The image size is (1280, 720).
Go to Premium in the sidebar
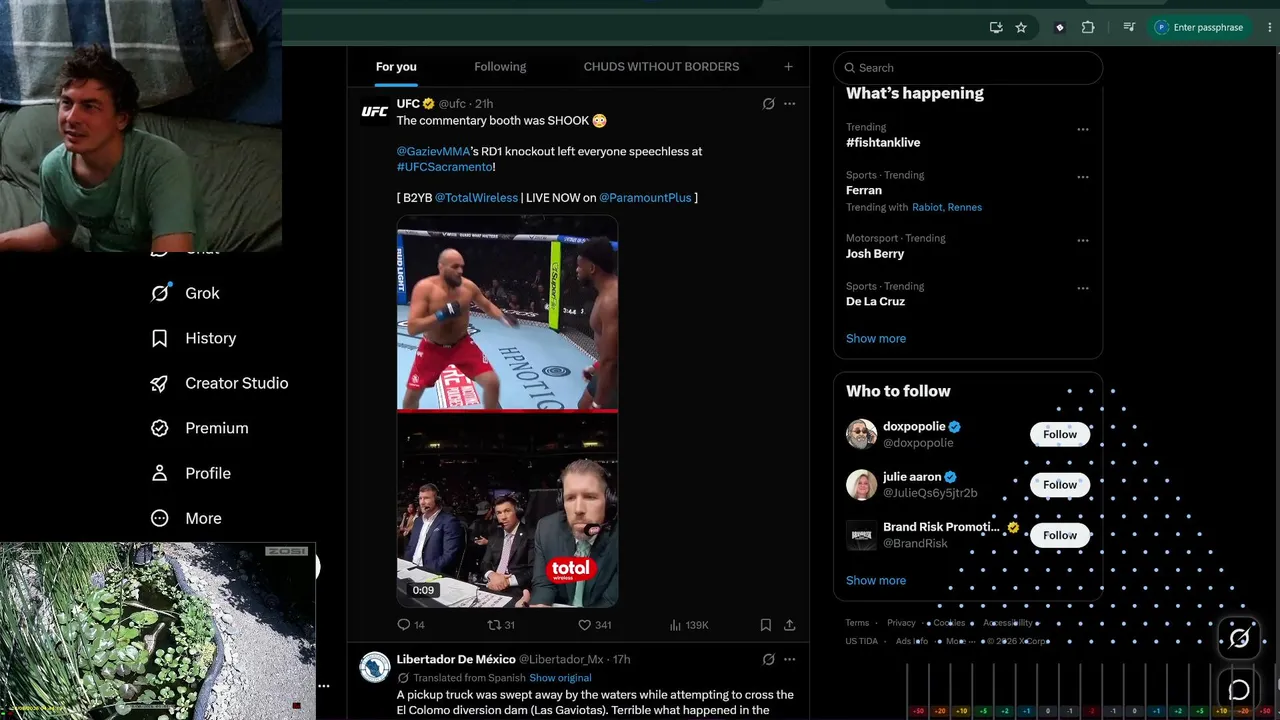199,428
